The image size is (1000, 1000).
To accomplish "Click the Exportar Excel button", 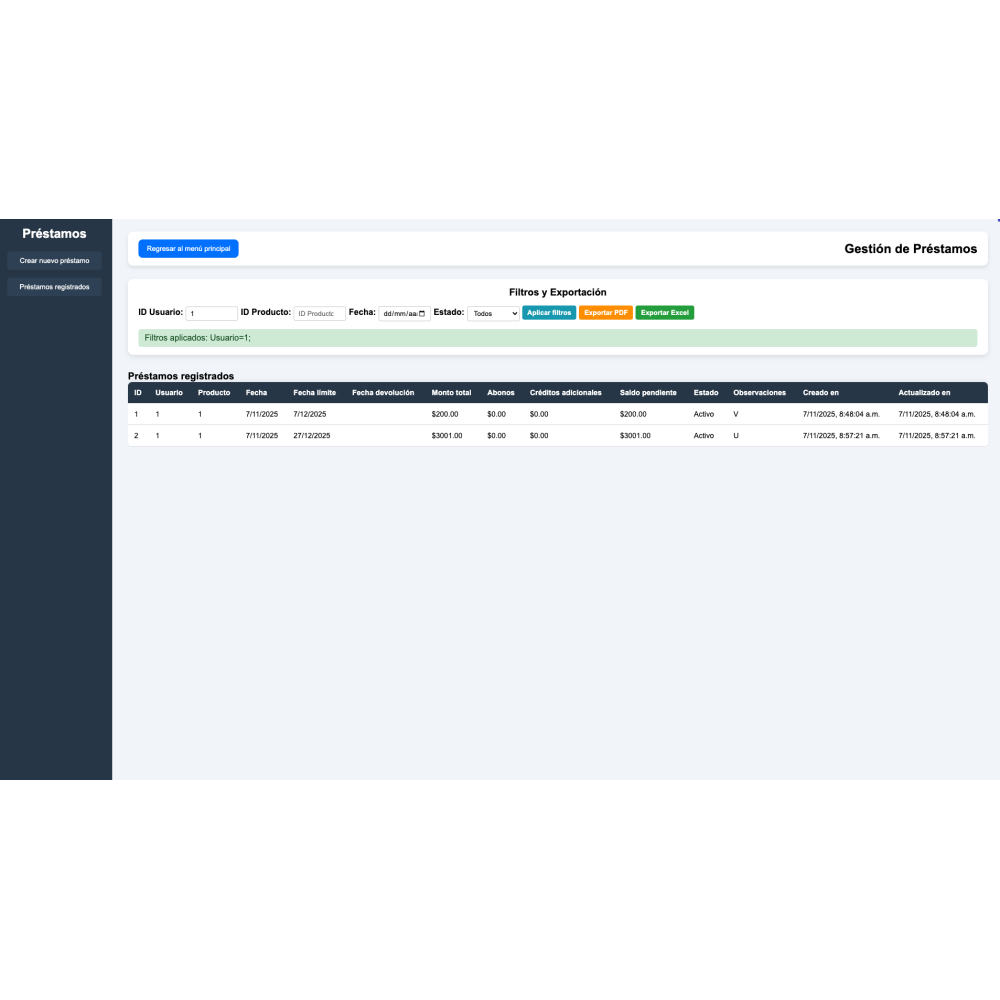I will pyautogui.click(x=664, y=313).
